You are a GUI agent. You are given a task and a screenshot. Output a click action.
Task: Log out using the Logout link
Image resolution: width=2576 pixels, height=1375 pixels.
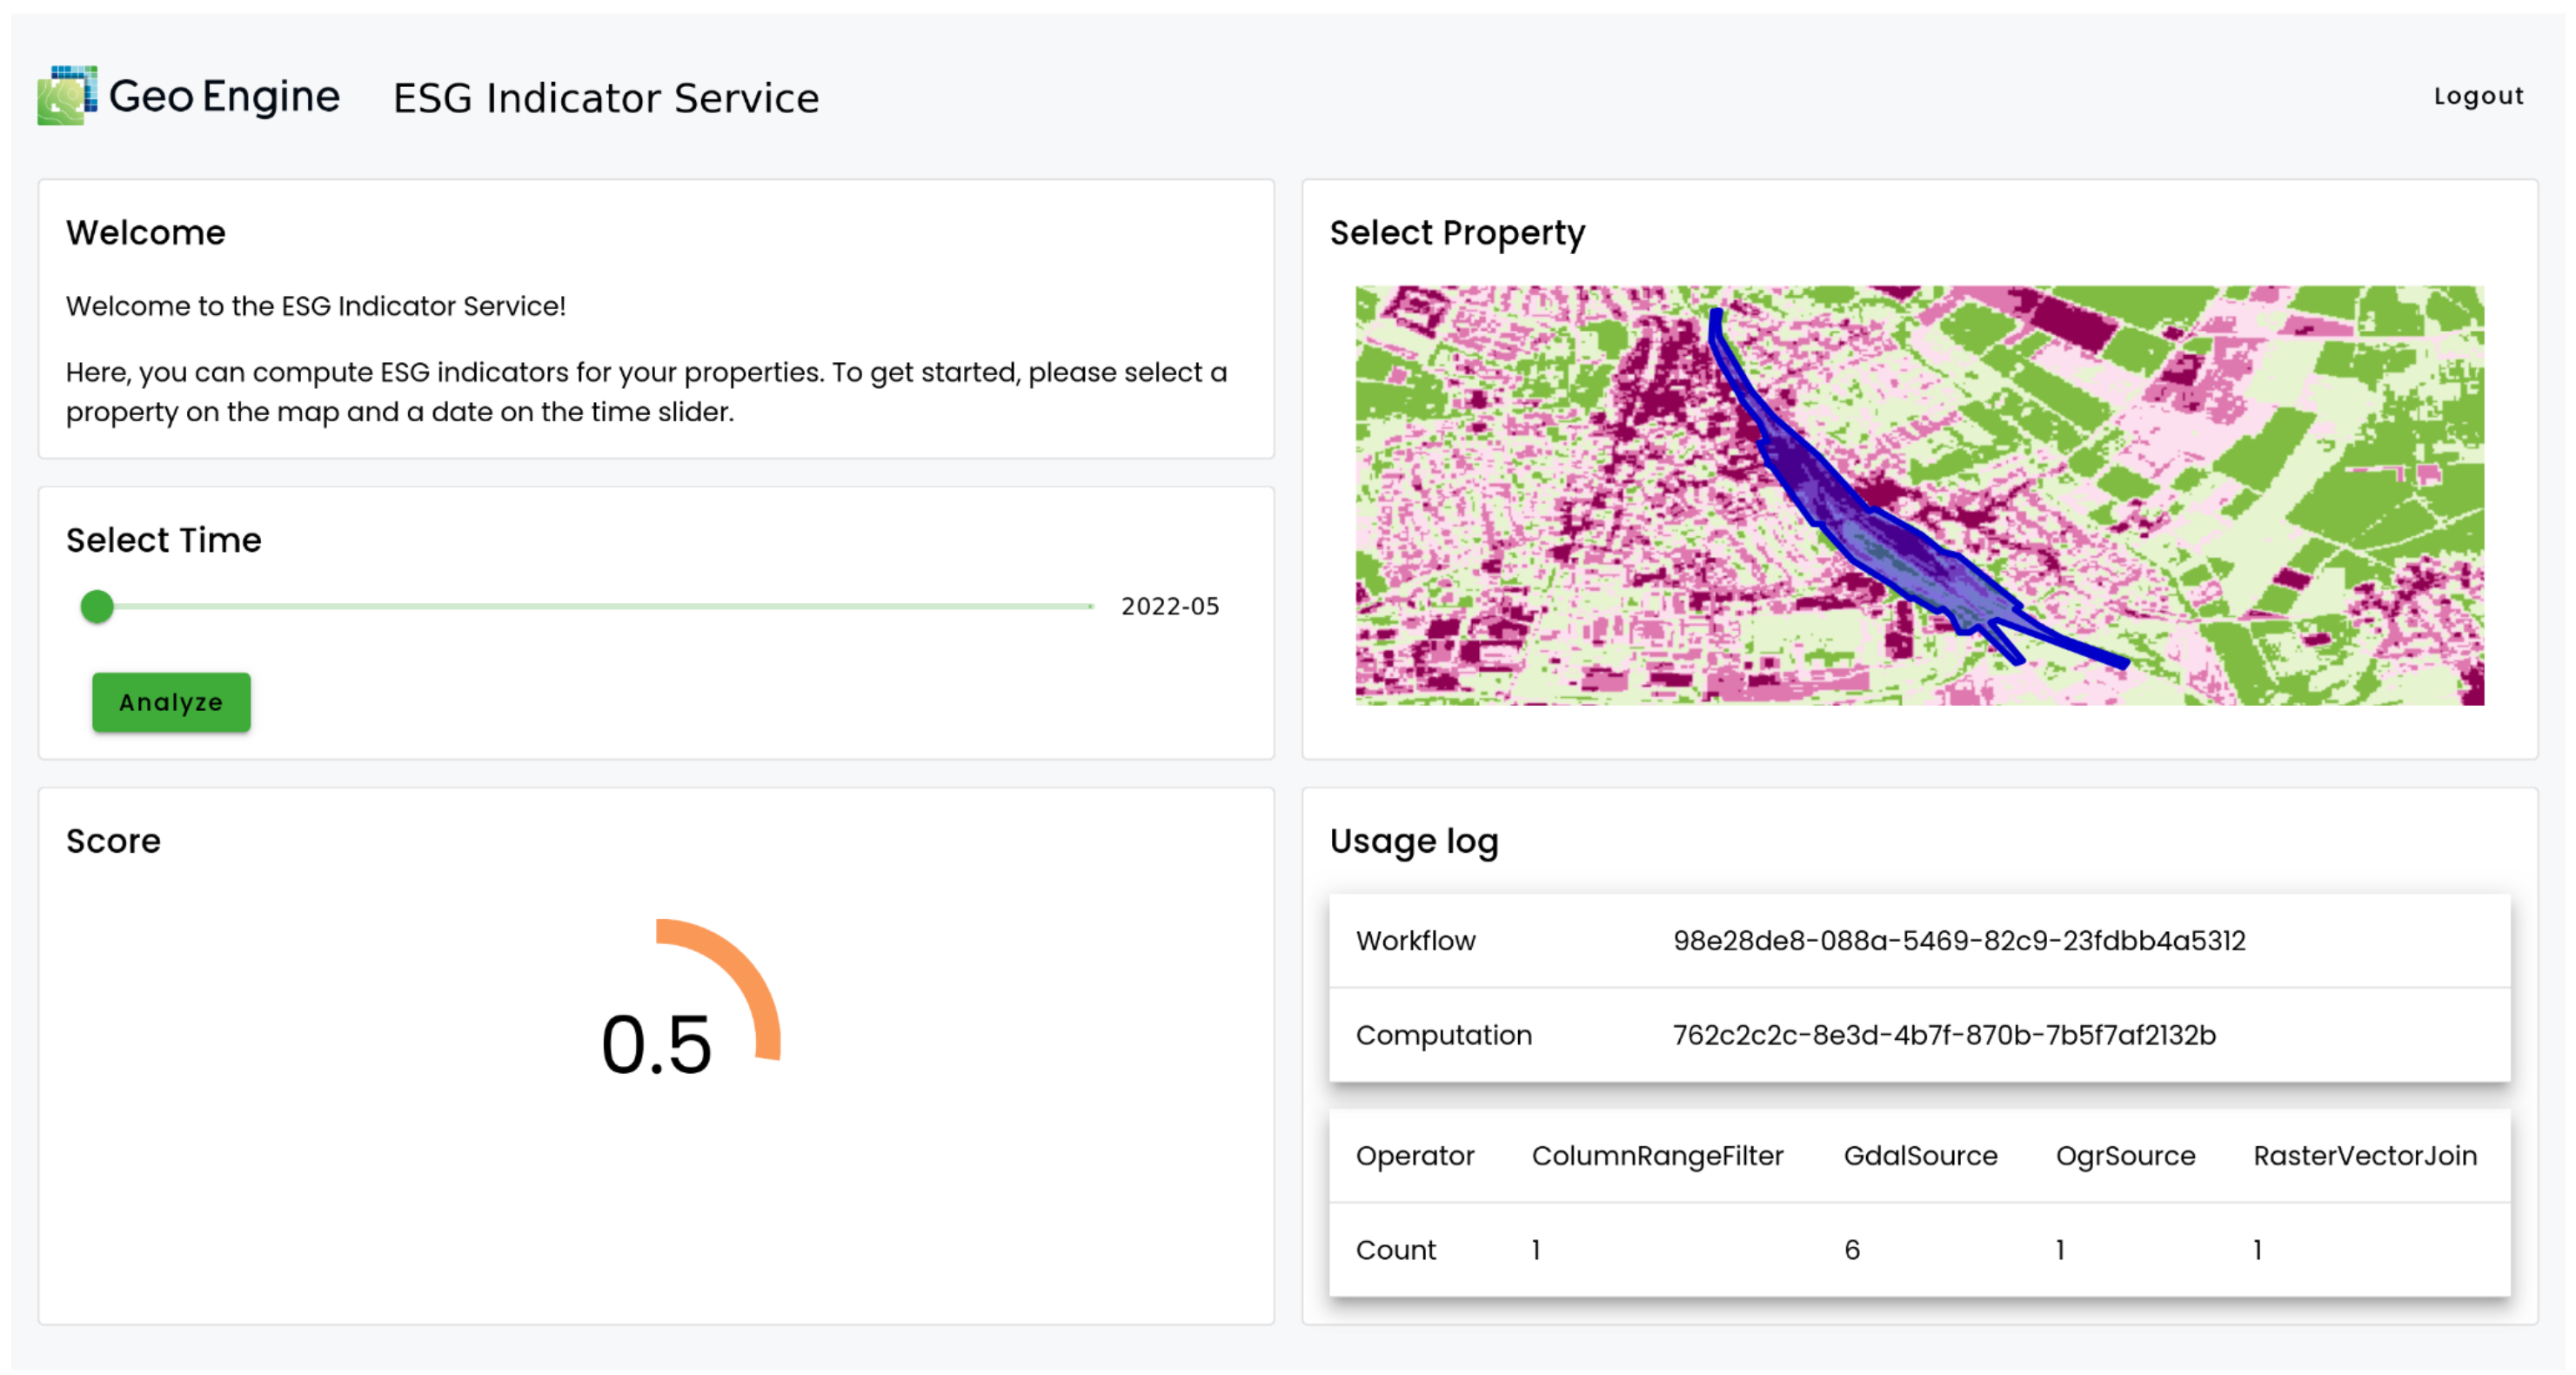click(x=2478, y=96)
